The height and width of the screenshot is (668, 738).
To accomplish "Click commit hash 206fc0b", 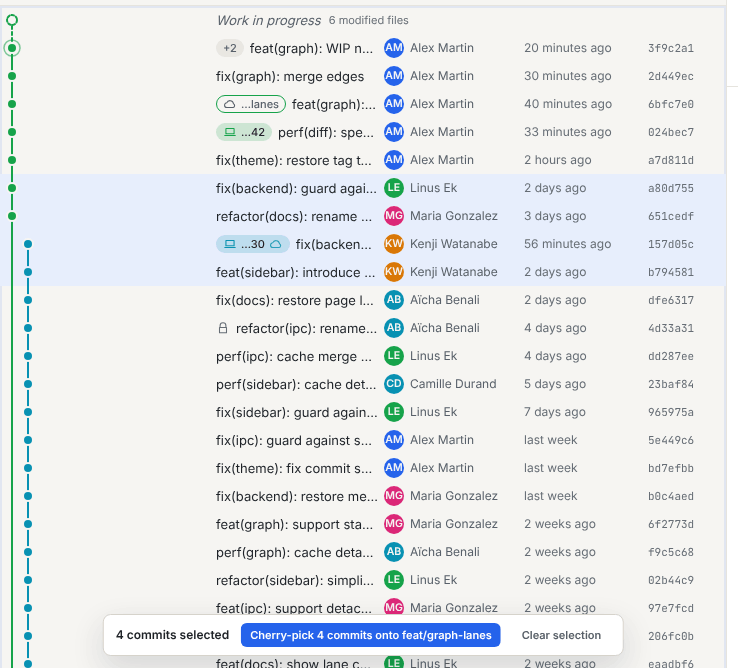I will 671,636.
